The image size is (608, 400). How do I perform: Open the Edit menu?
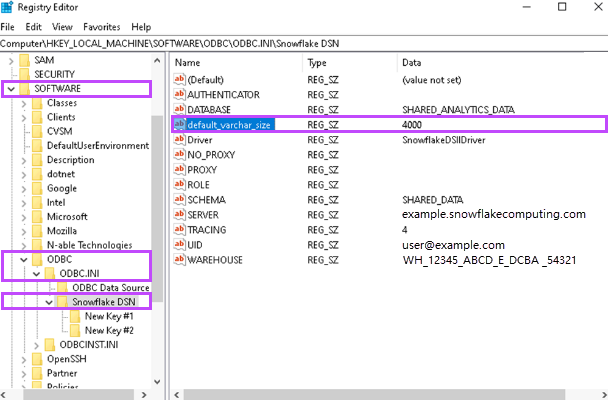33,27
